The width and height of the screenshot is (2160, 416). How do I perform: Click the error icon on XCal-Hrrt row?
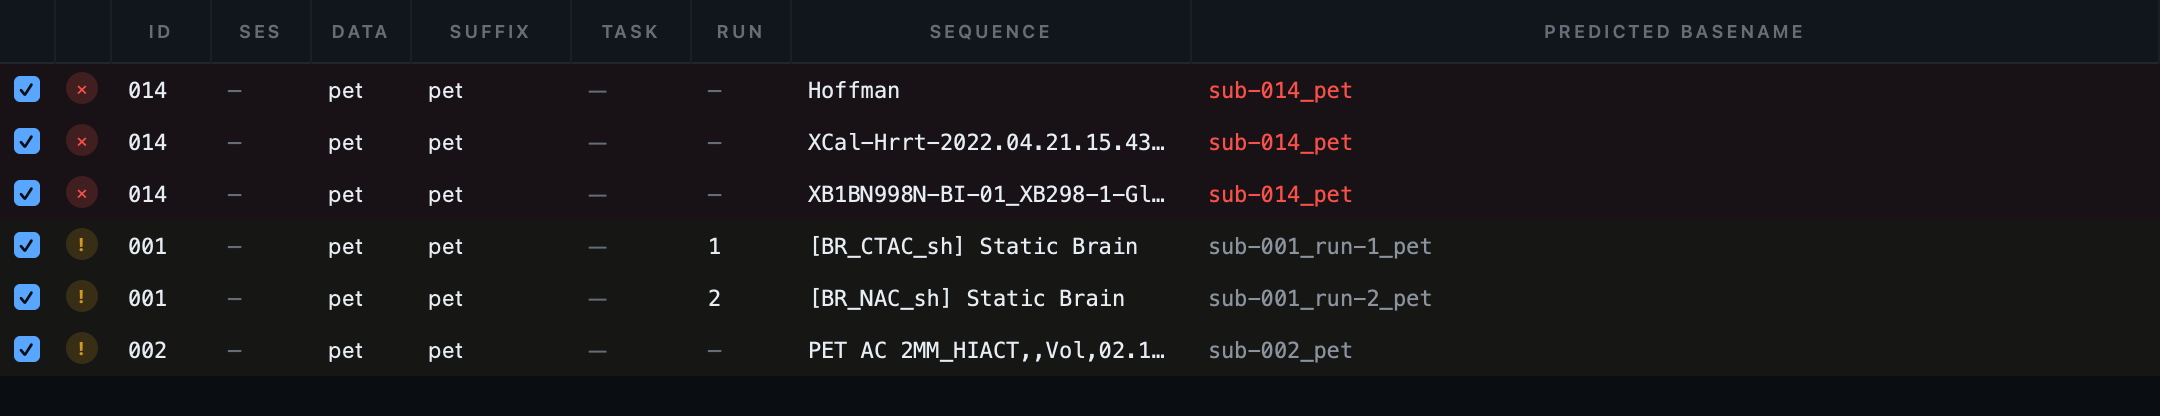click(x=82, y=142)
